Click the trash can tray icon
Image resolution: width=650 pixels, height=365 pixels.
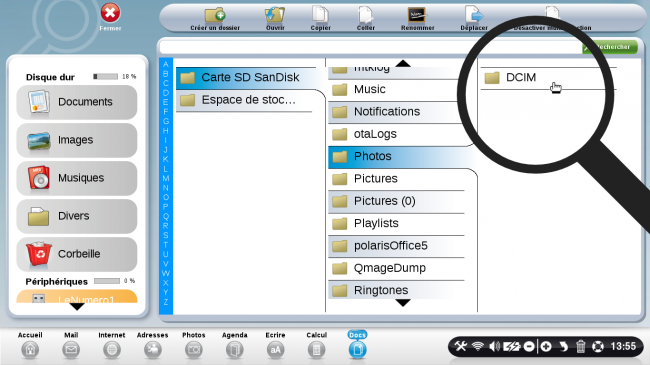[x=581, y=346]
